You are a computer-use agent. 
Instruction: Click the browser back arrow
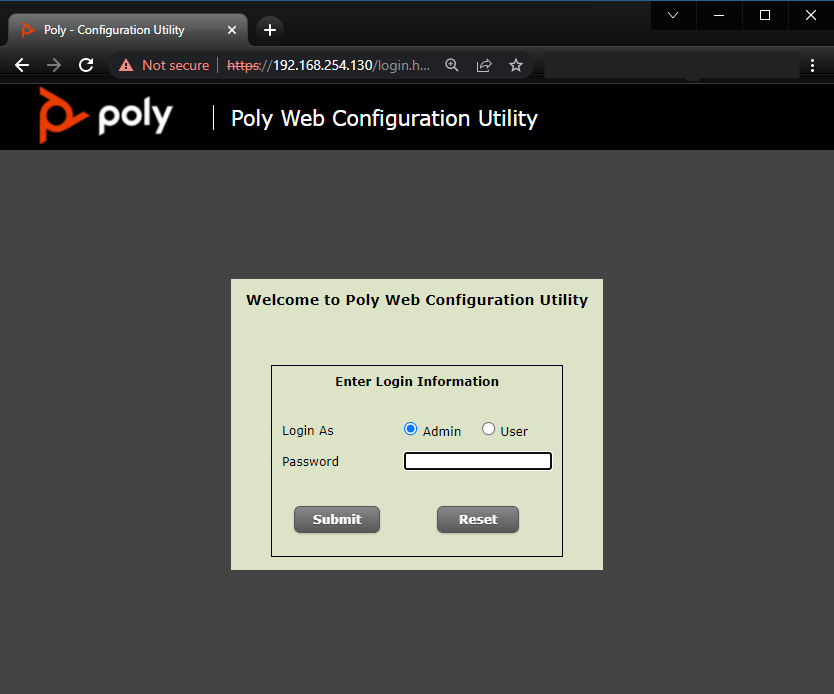click(22, 65)
